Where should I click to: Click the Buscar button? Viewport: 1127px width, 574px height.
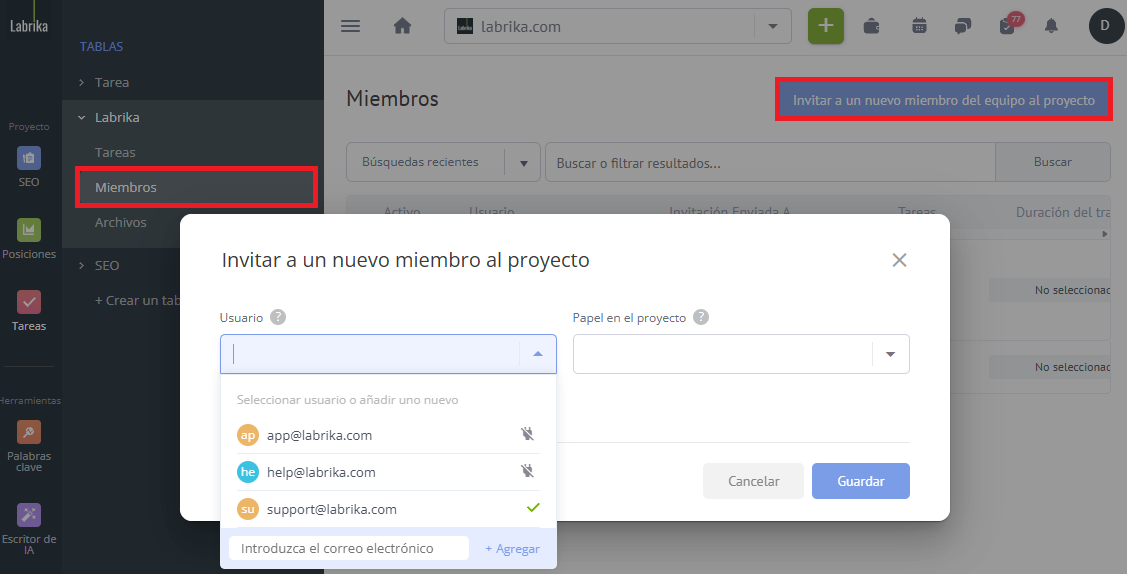pyautogui.click(x=1052, y=162)
